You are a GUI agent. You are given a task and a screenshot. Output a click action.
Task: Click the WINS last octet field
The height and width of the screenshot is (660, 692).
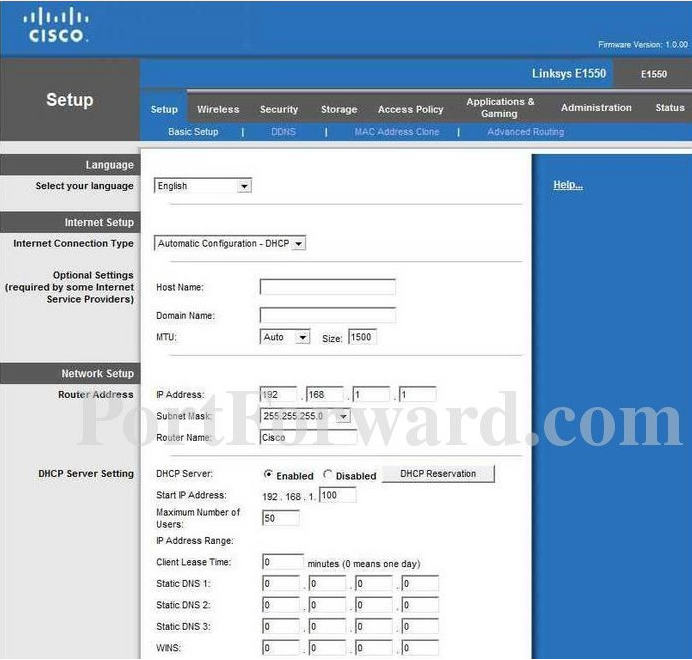coord(420,648)
